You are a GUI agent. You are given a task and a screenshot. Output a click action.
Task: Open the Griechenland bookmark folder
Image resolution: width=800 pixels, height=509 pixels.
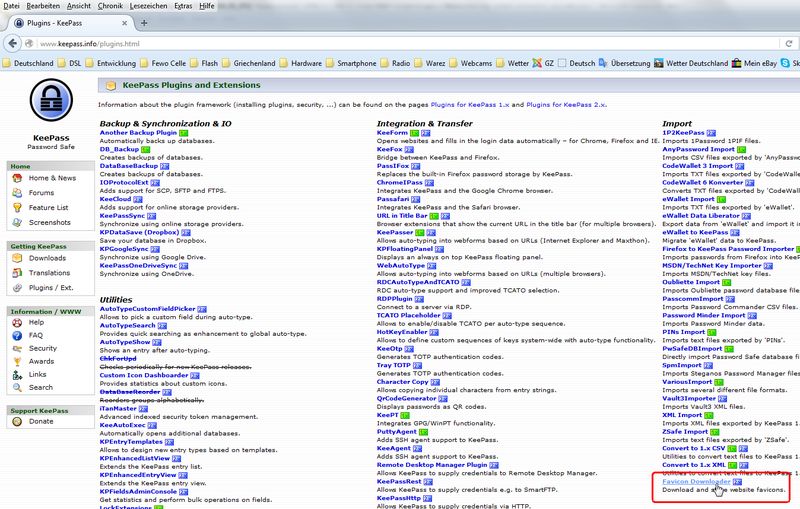pyautogui.click(x=248, y=63)
